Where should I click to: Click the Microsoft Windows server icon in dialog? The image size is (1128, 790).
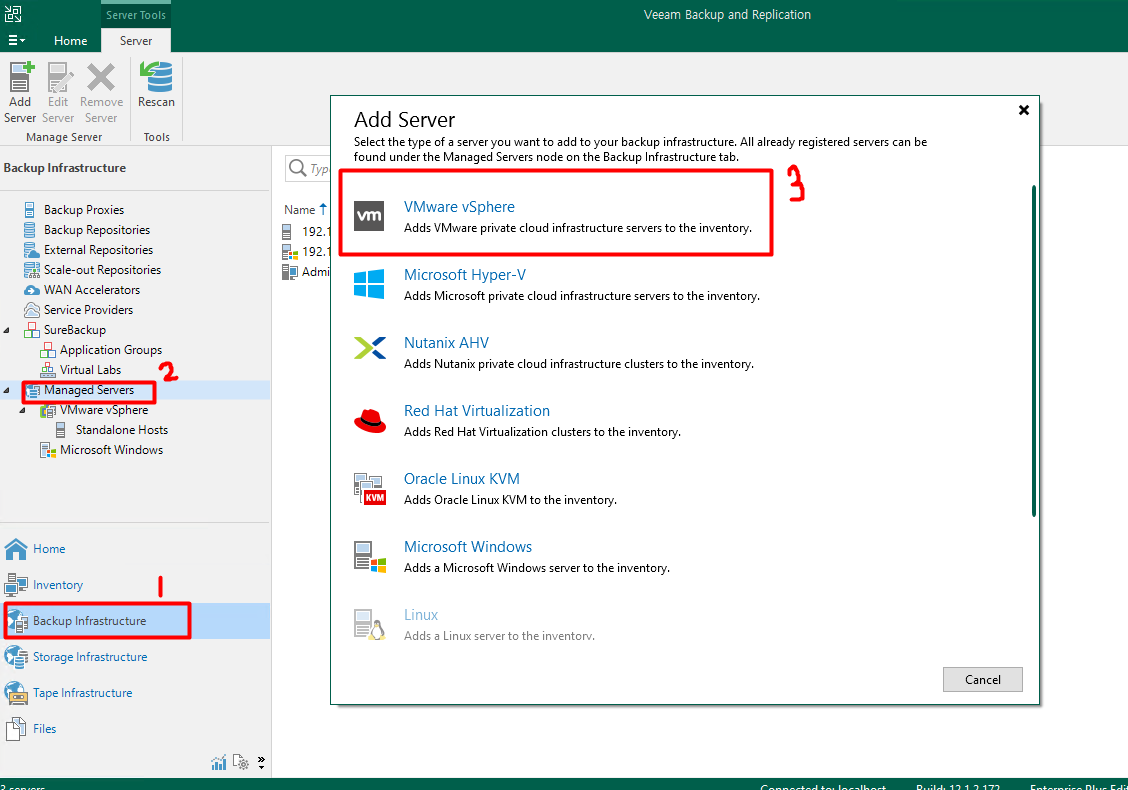(370, 557)
